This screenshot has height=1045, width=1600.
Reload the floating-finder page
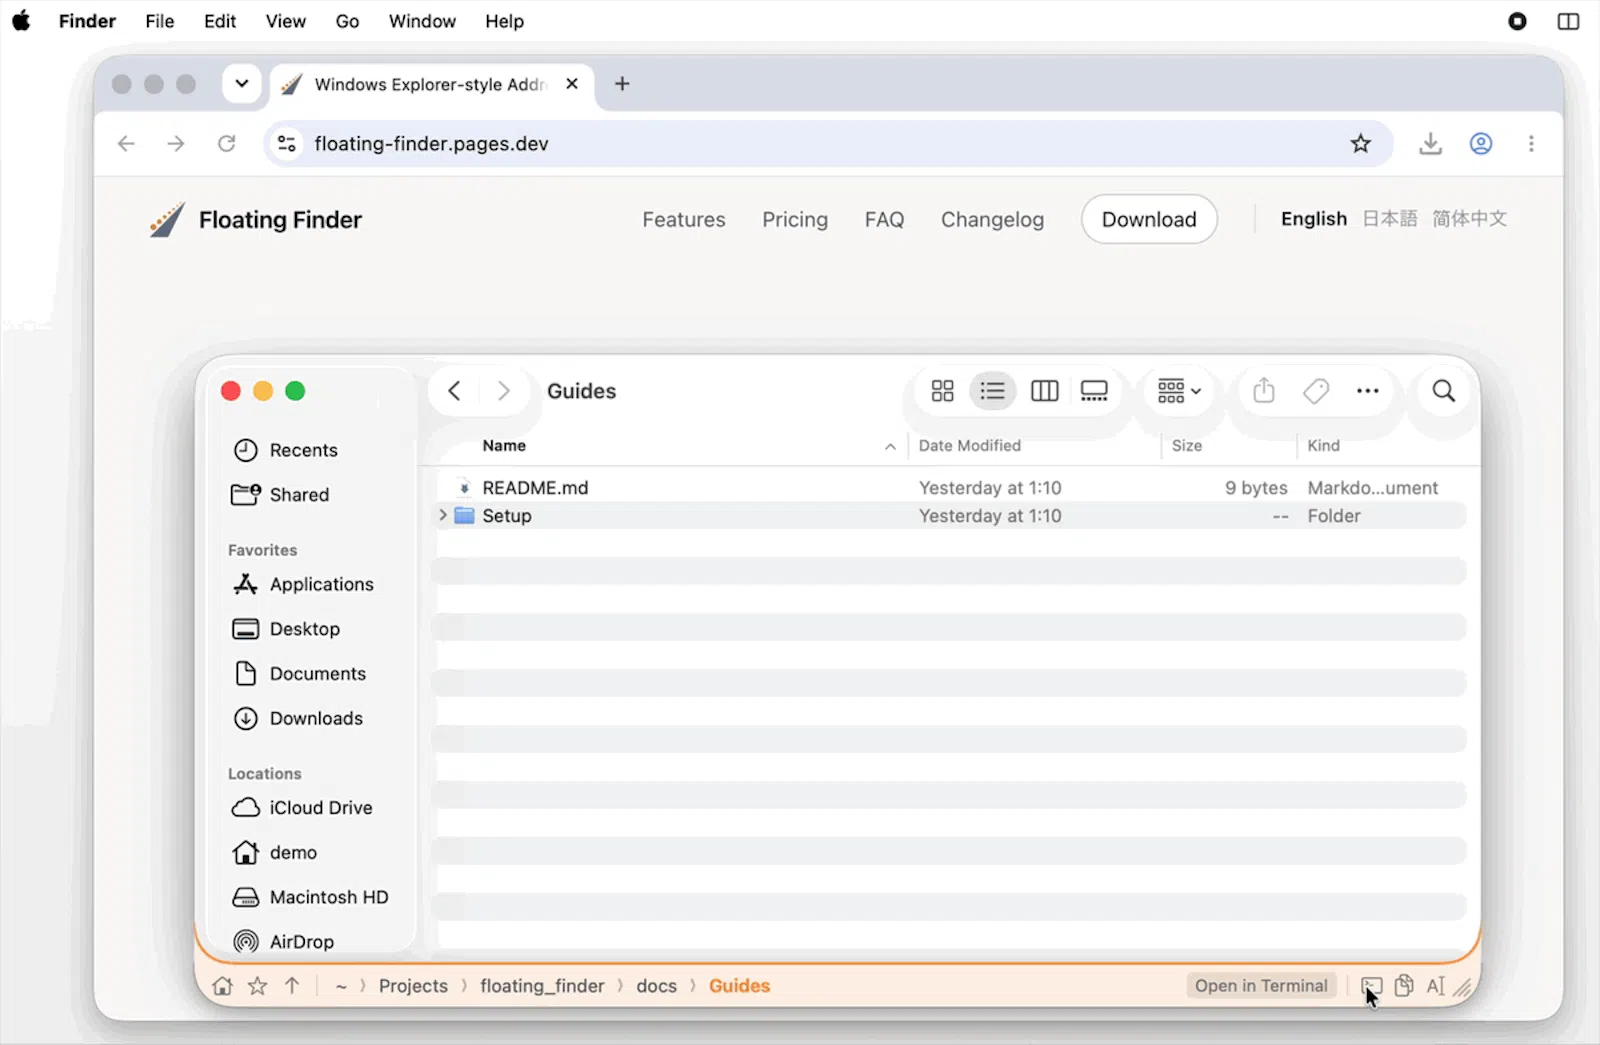click(x=227, y=144)
